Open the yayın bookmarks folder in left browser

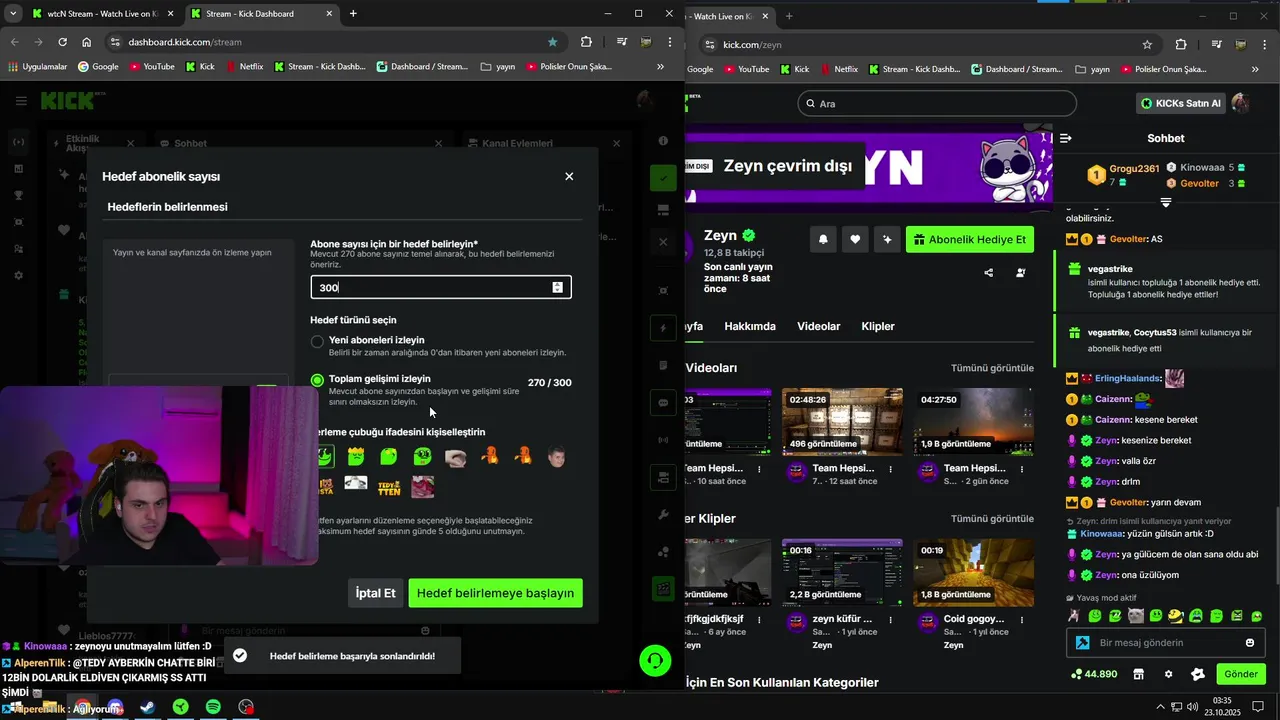pyautogui.click(x=497, y=67)
